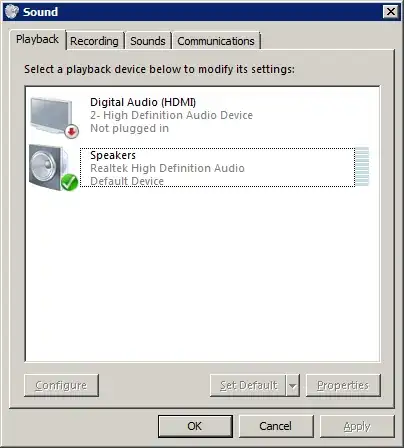This screenshot has height=448, width=404.
Task: Open the Recording tab
Action: pos(94,41)
